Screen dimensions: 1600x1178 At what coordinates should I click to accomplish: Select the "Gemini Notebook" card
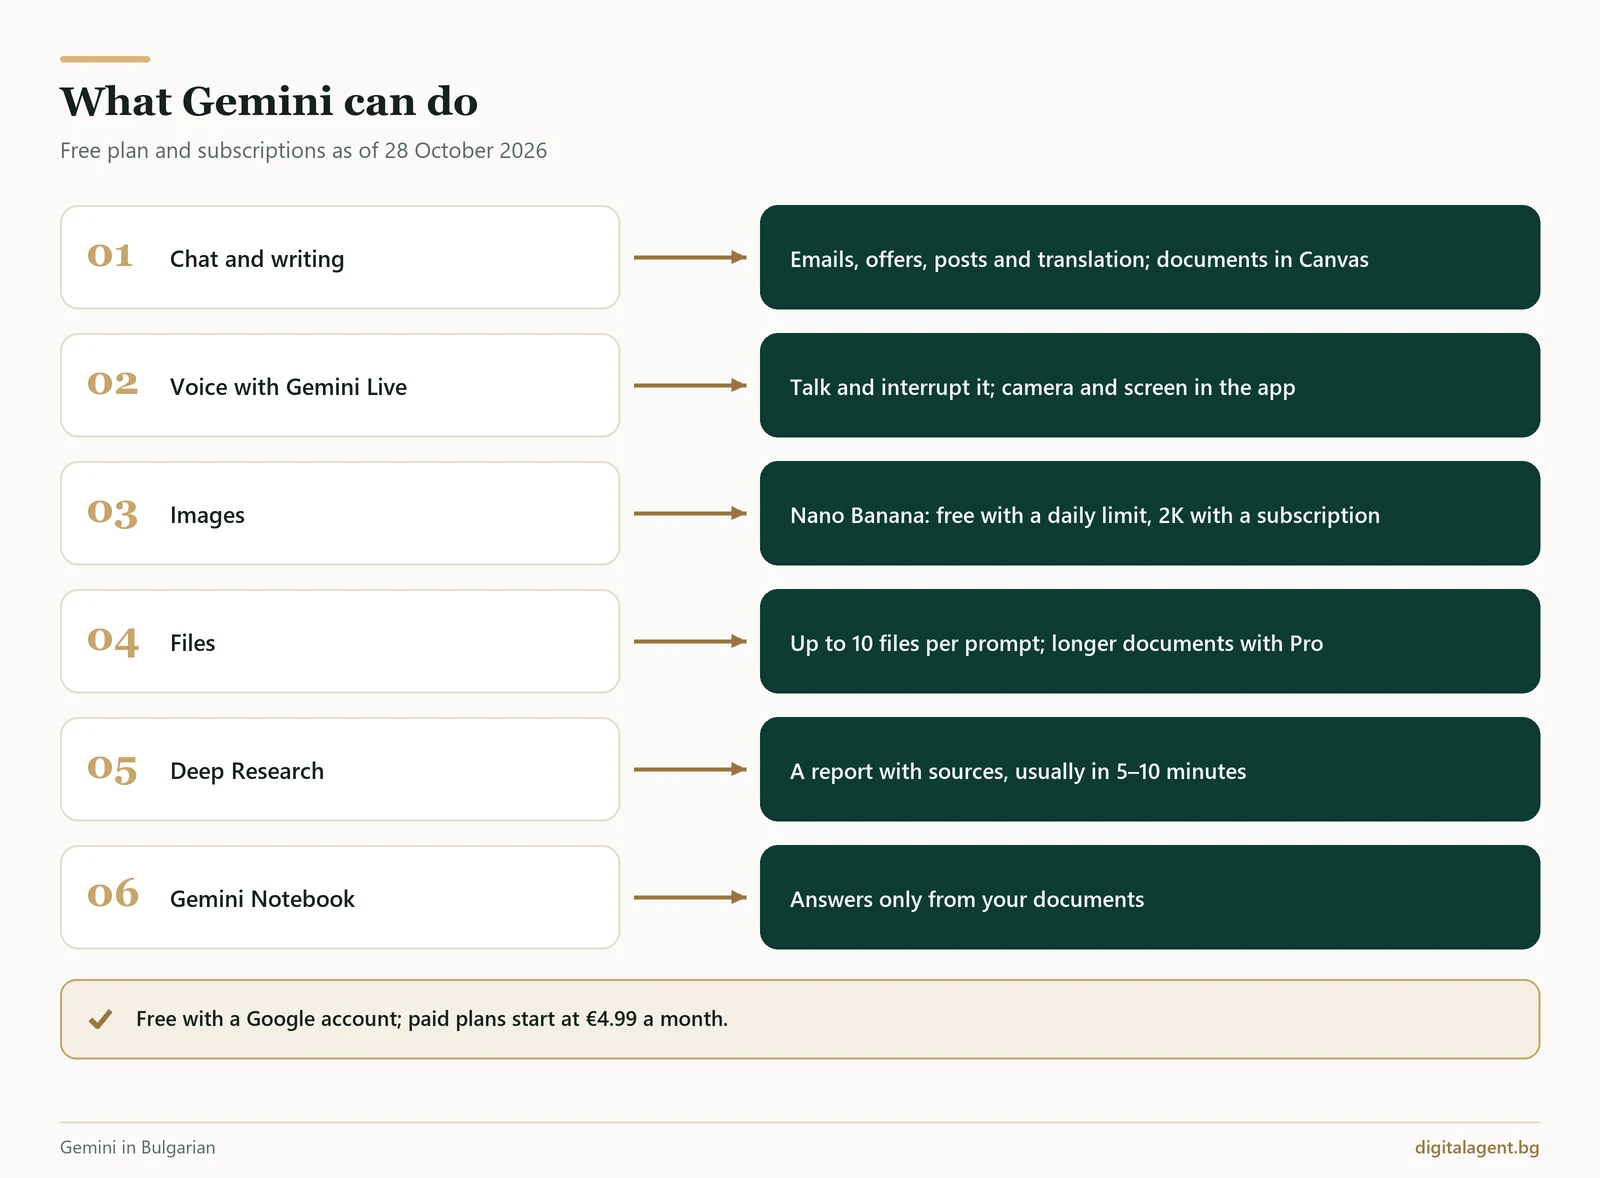click(340, 897)
